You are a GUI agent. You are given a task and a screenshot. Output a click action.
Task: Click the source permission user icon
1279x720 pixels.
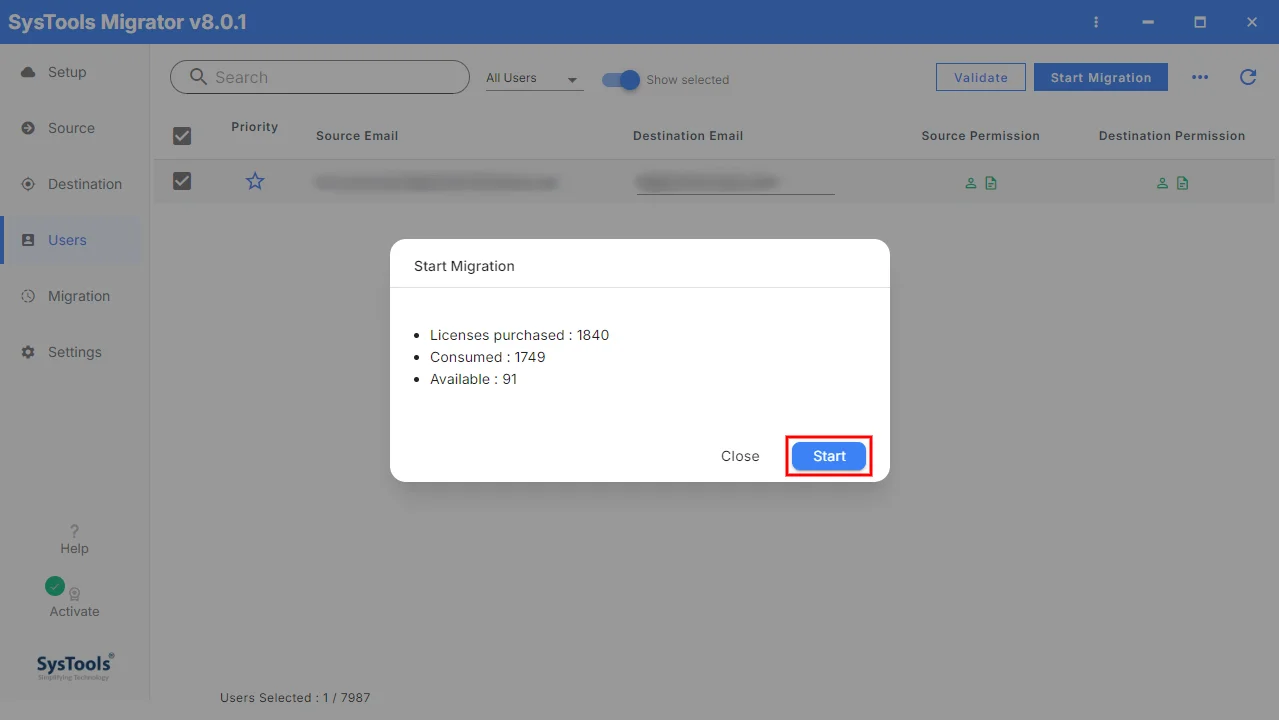click(x=970, y=183)
